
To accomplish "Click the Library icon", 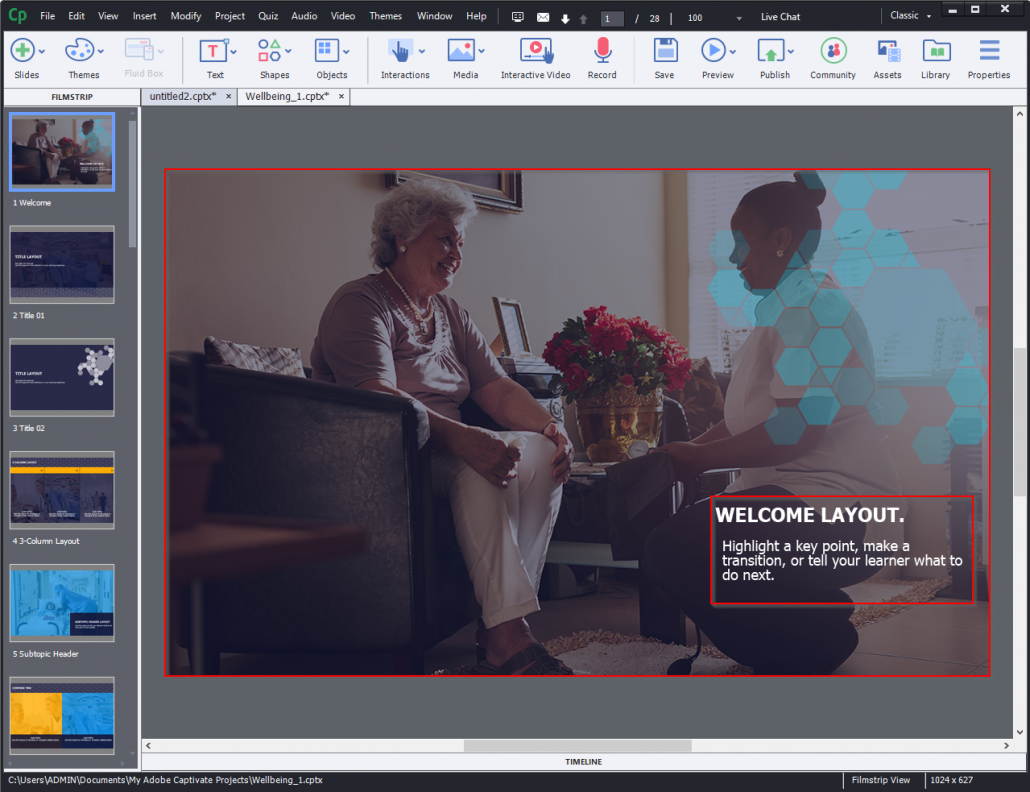I will point(936,52).
